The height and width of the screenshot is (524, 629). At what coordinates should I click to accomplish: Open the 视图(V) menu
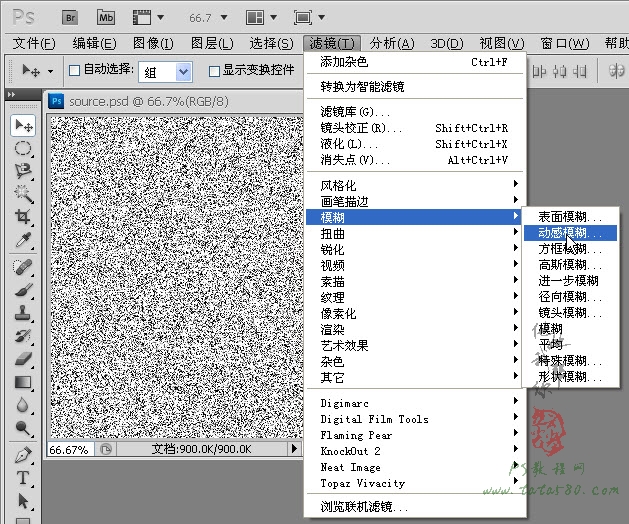pos(502,43)
